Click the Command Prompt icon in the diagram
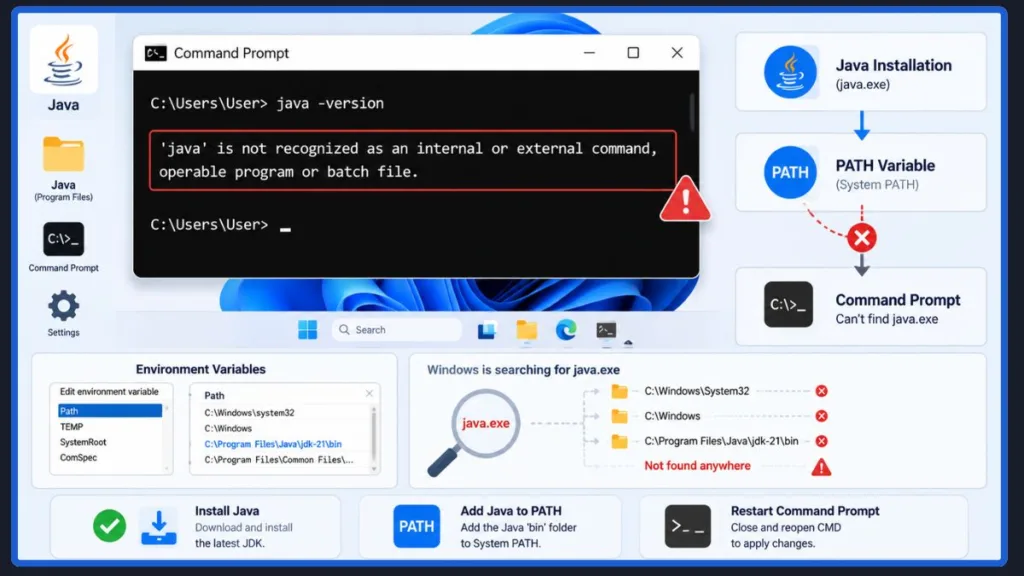The height and width of the screenshot is (576, 1024). pos(789,304)
